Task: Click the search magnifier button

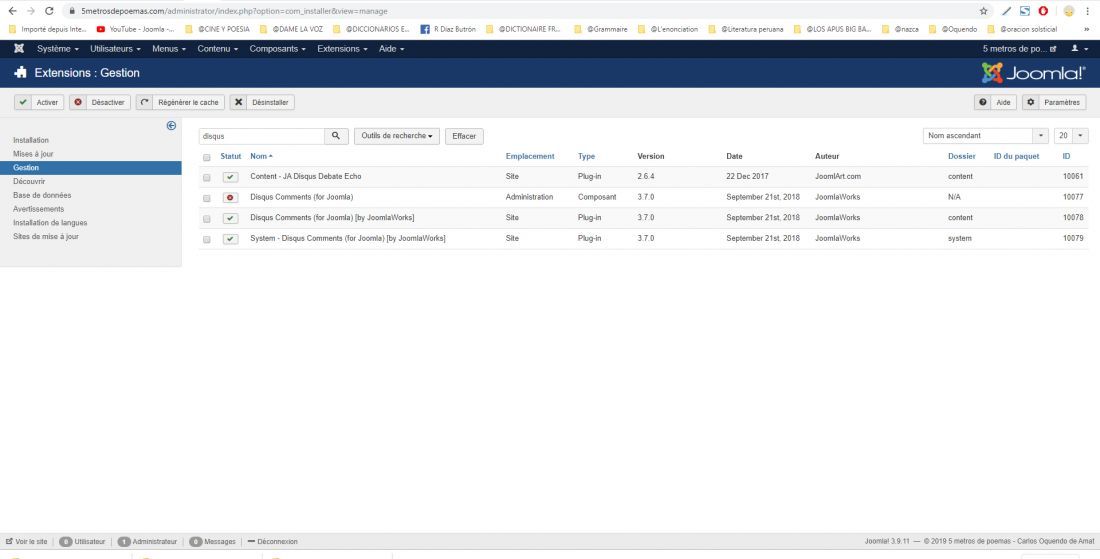Action: pos(336,136)
